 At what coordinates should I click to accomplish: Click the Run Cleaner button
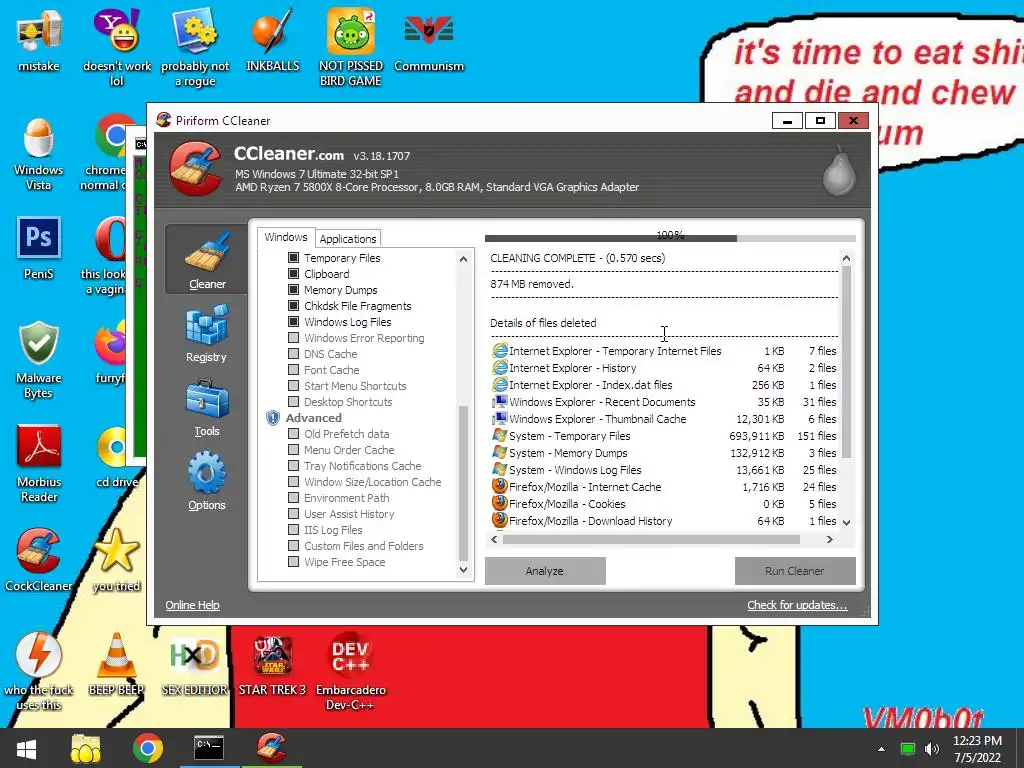tap(794, 571)
